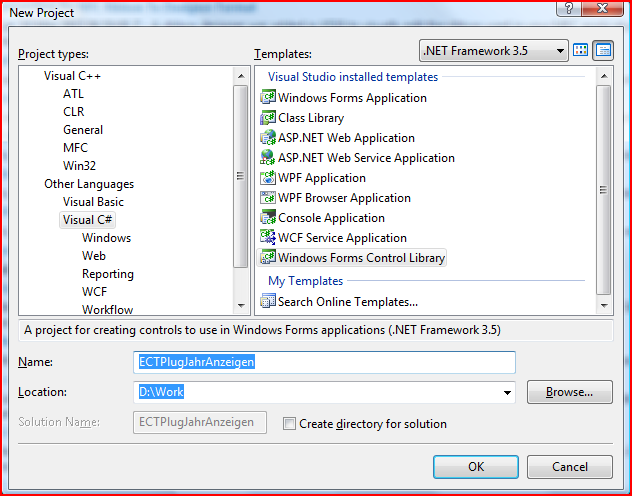Open the Location path dropdown arrow

(x=507, y=392)
